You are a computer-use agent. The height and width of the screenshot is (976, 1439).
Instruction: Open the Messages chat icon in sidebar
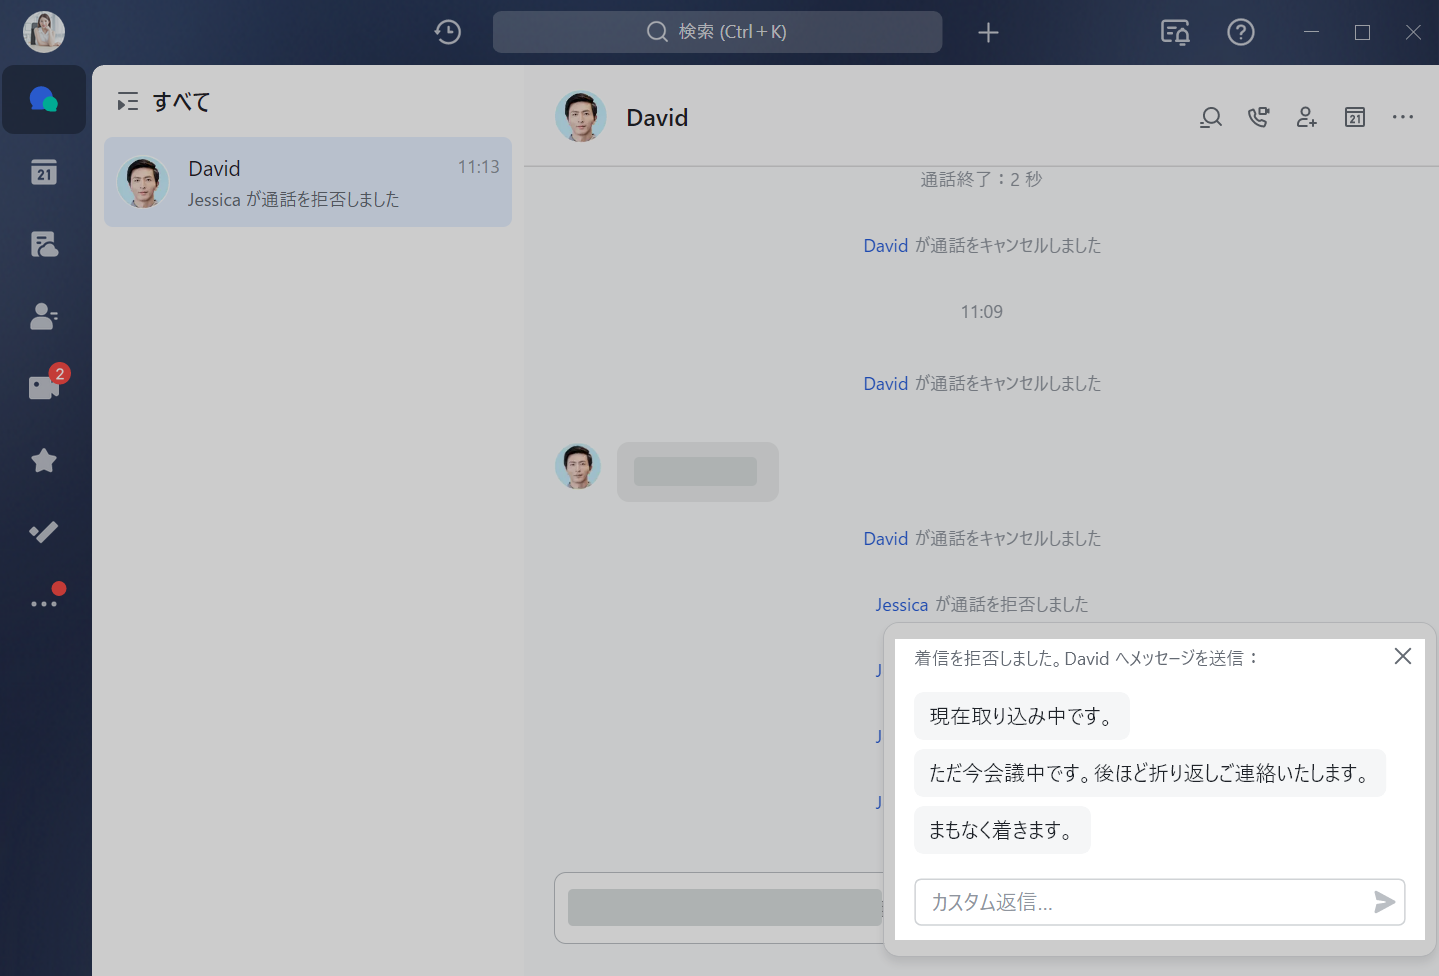pyautogui.click(x=43, y=100)
